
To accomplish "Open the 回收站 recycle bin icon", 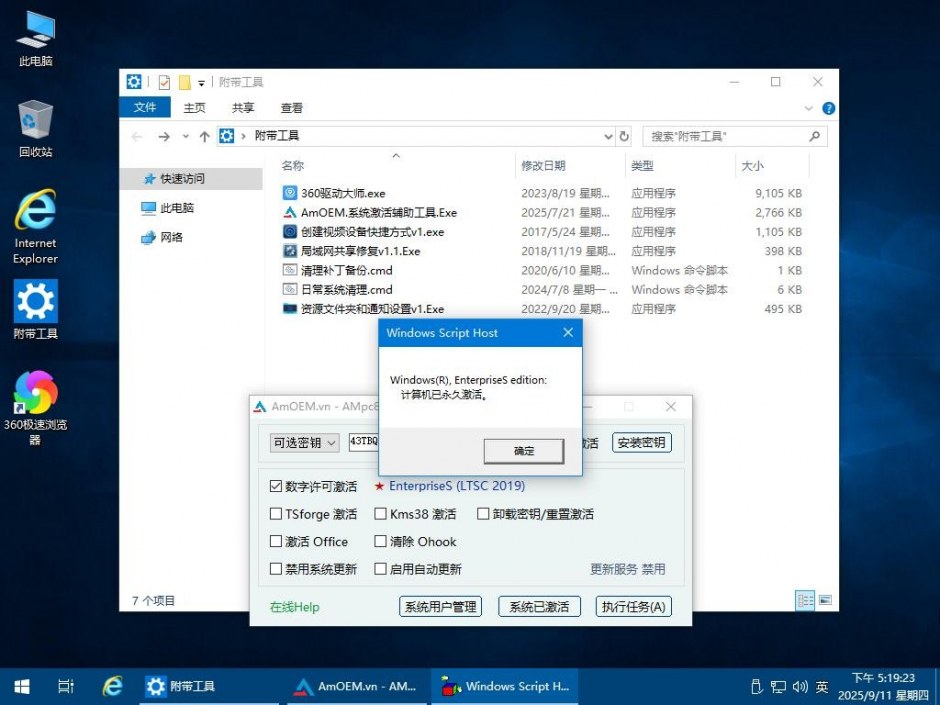I will point(35,121).
